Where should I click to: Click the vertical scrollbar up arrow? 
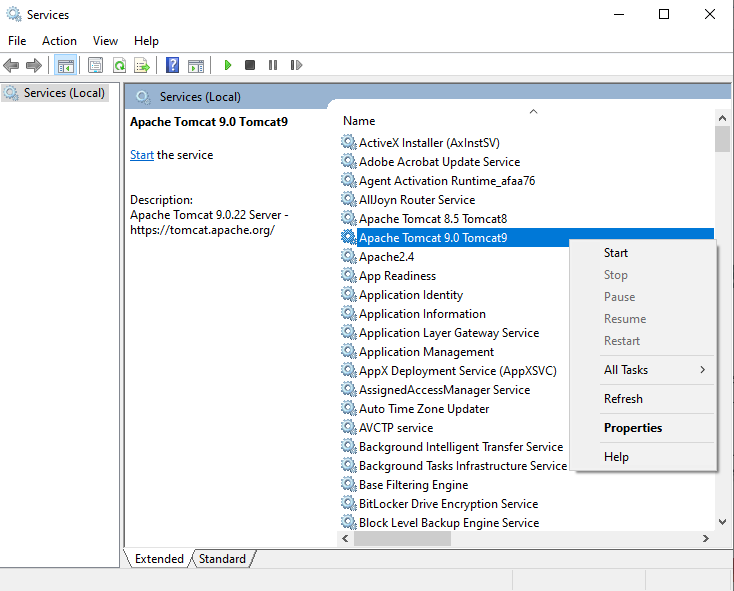tap(722, 118)
